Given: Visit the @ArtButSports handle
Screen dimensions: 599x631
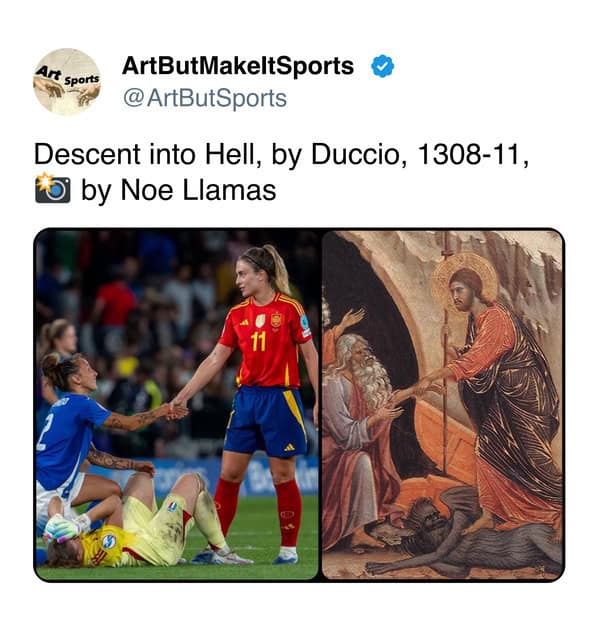Looking at the screenshot, I should click(x=205, y=98).
